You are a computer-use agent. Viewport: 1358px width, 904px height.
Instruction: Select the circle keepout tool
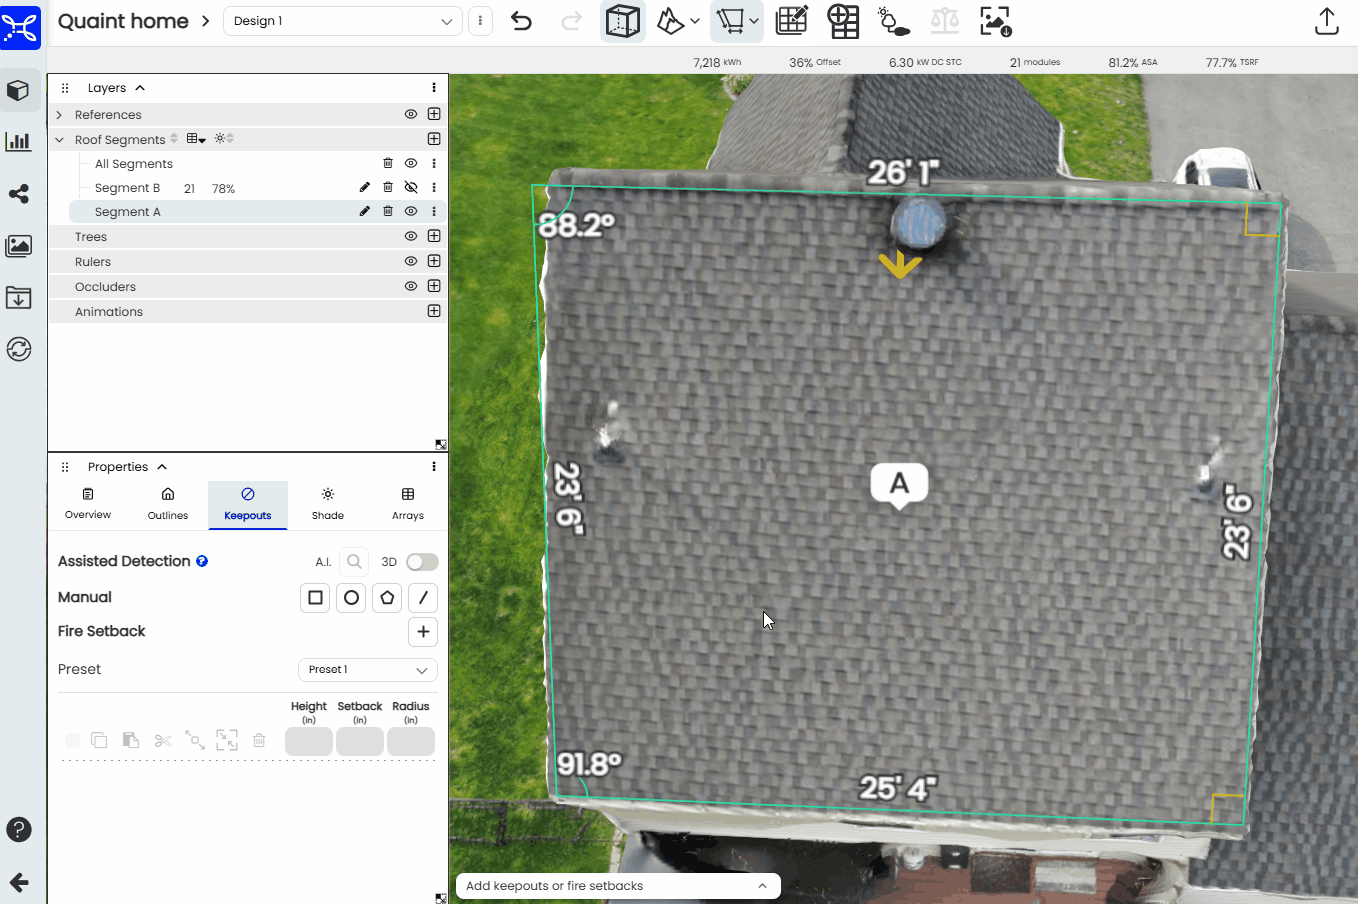pos(351,597)
